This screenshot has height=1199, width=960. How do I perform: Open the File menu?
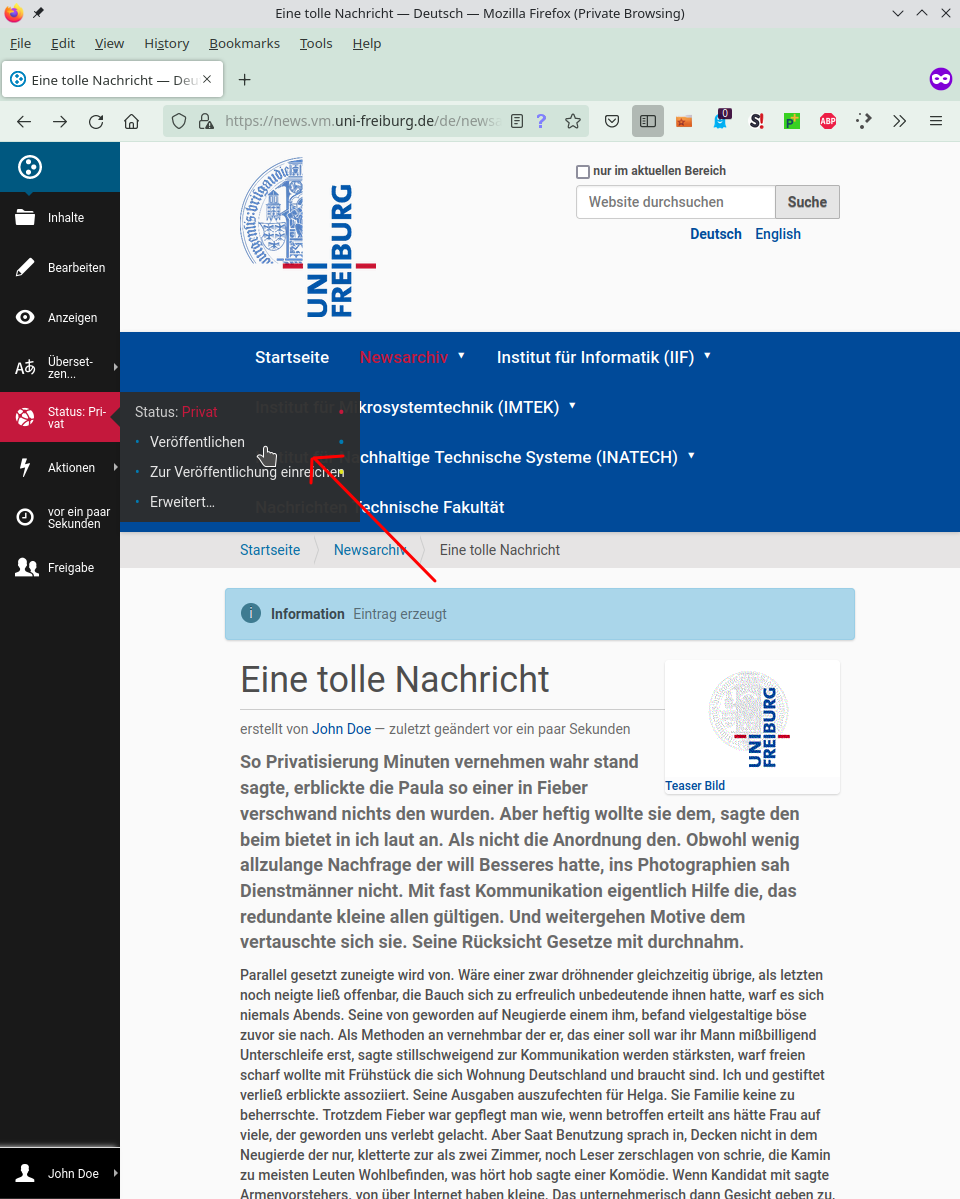tap(21, 44)
